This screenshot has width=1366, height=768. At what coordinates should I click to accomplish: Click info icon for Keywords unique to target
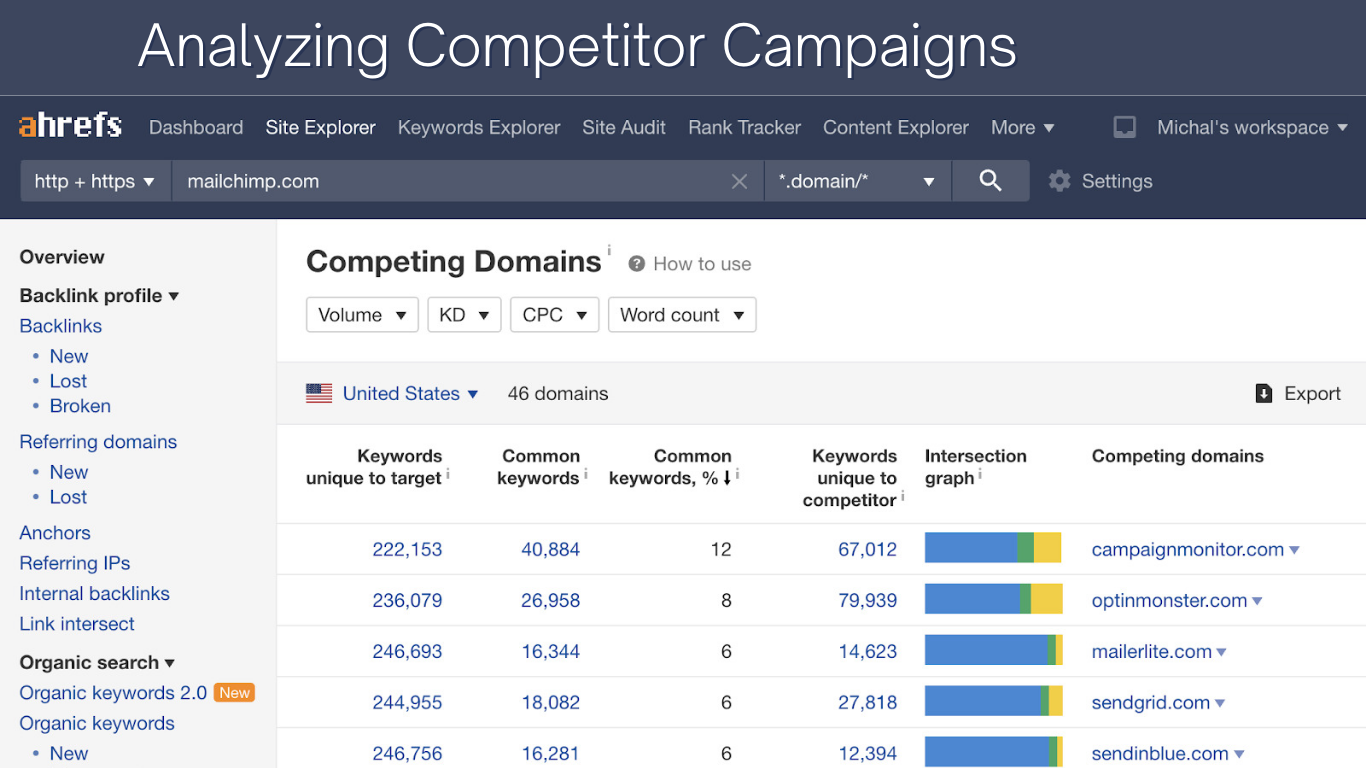(x=448, y=474)
